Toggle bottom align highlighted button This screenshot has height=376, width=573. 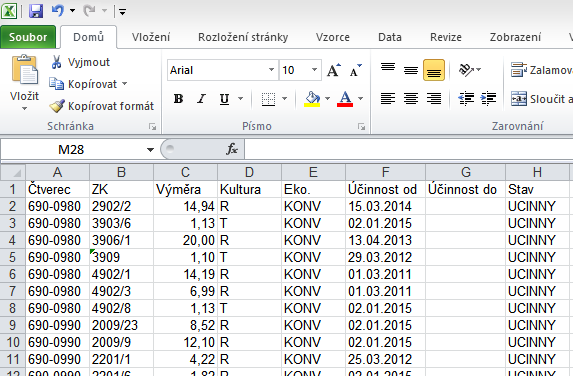tap(434, 70)
